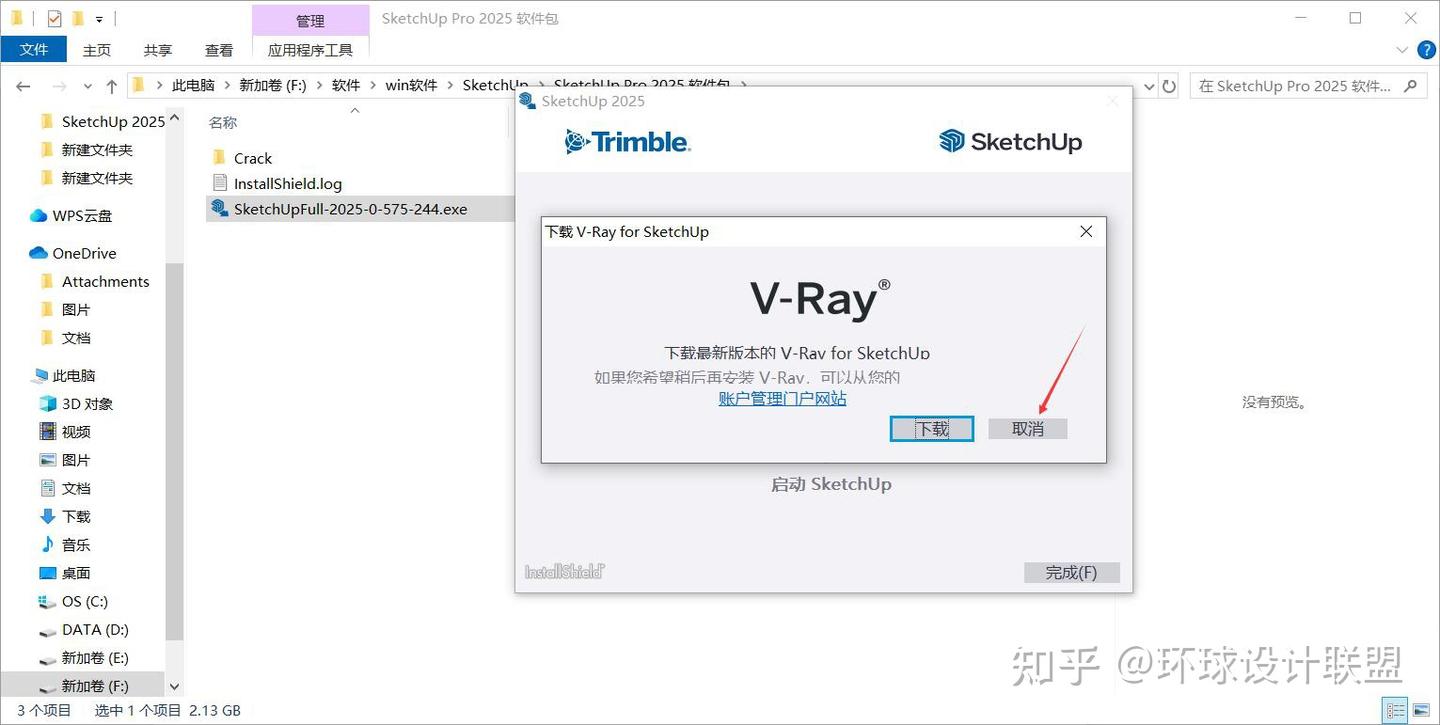The image size is (1440, 725).
Task: Select the InstallShield.log file
Action: tap(277, 183)
